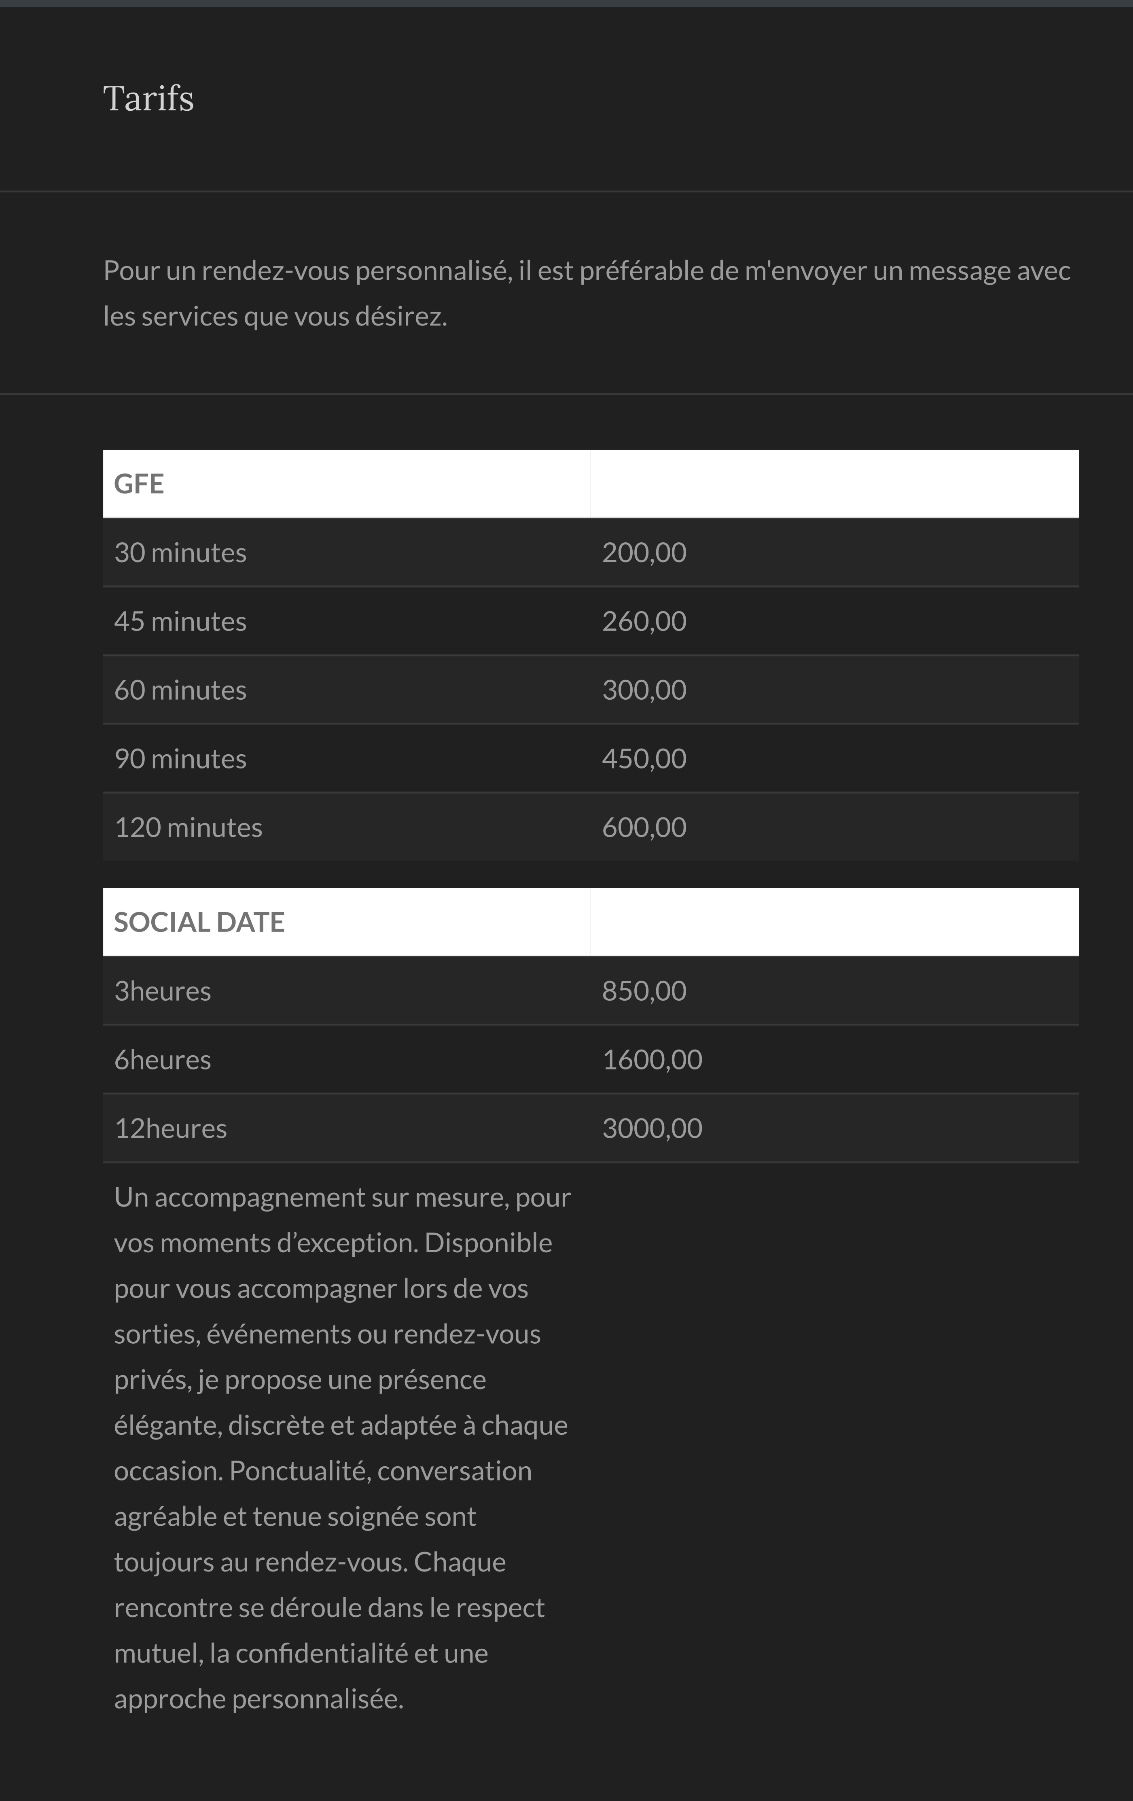The height and width of the screenshot is (1801, 1133).
Task: Select the 300,00 price cell
Action: [644, 690]
